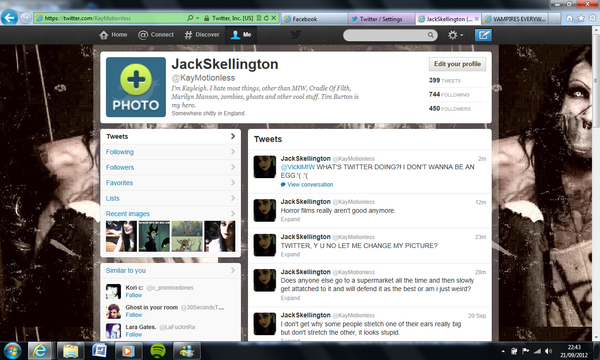Click the Ghost in your room avatar

(113, 311)
